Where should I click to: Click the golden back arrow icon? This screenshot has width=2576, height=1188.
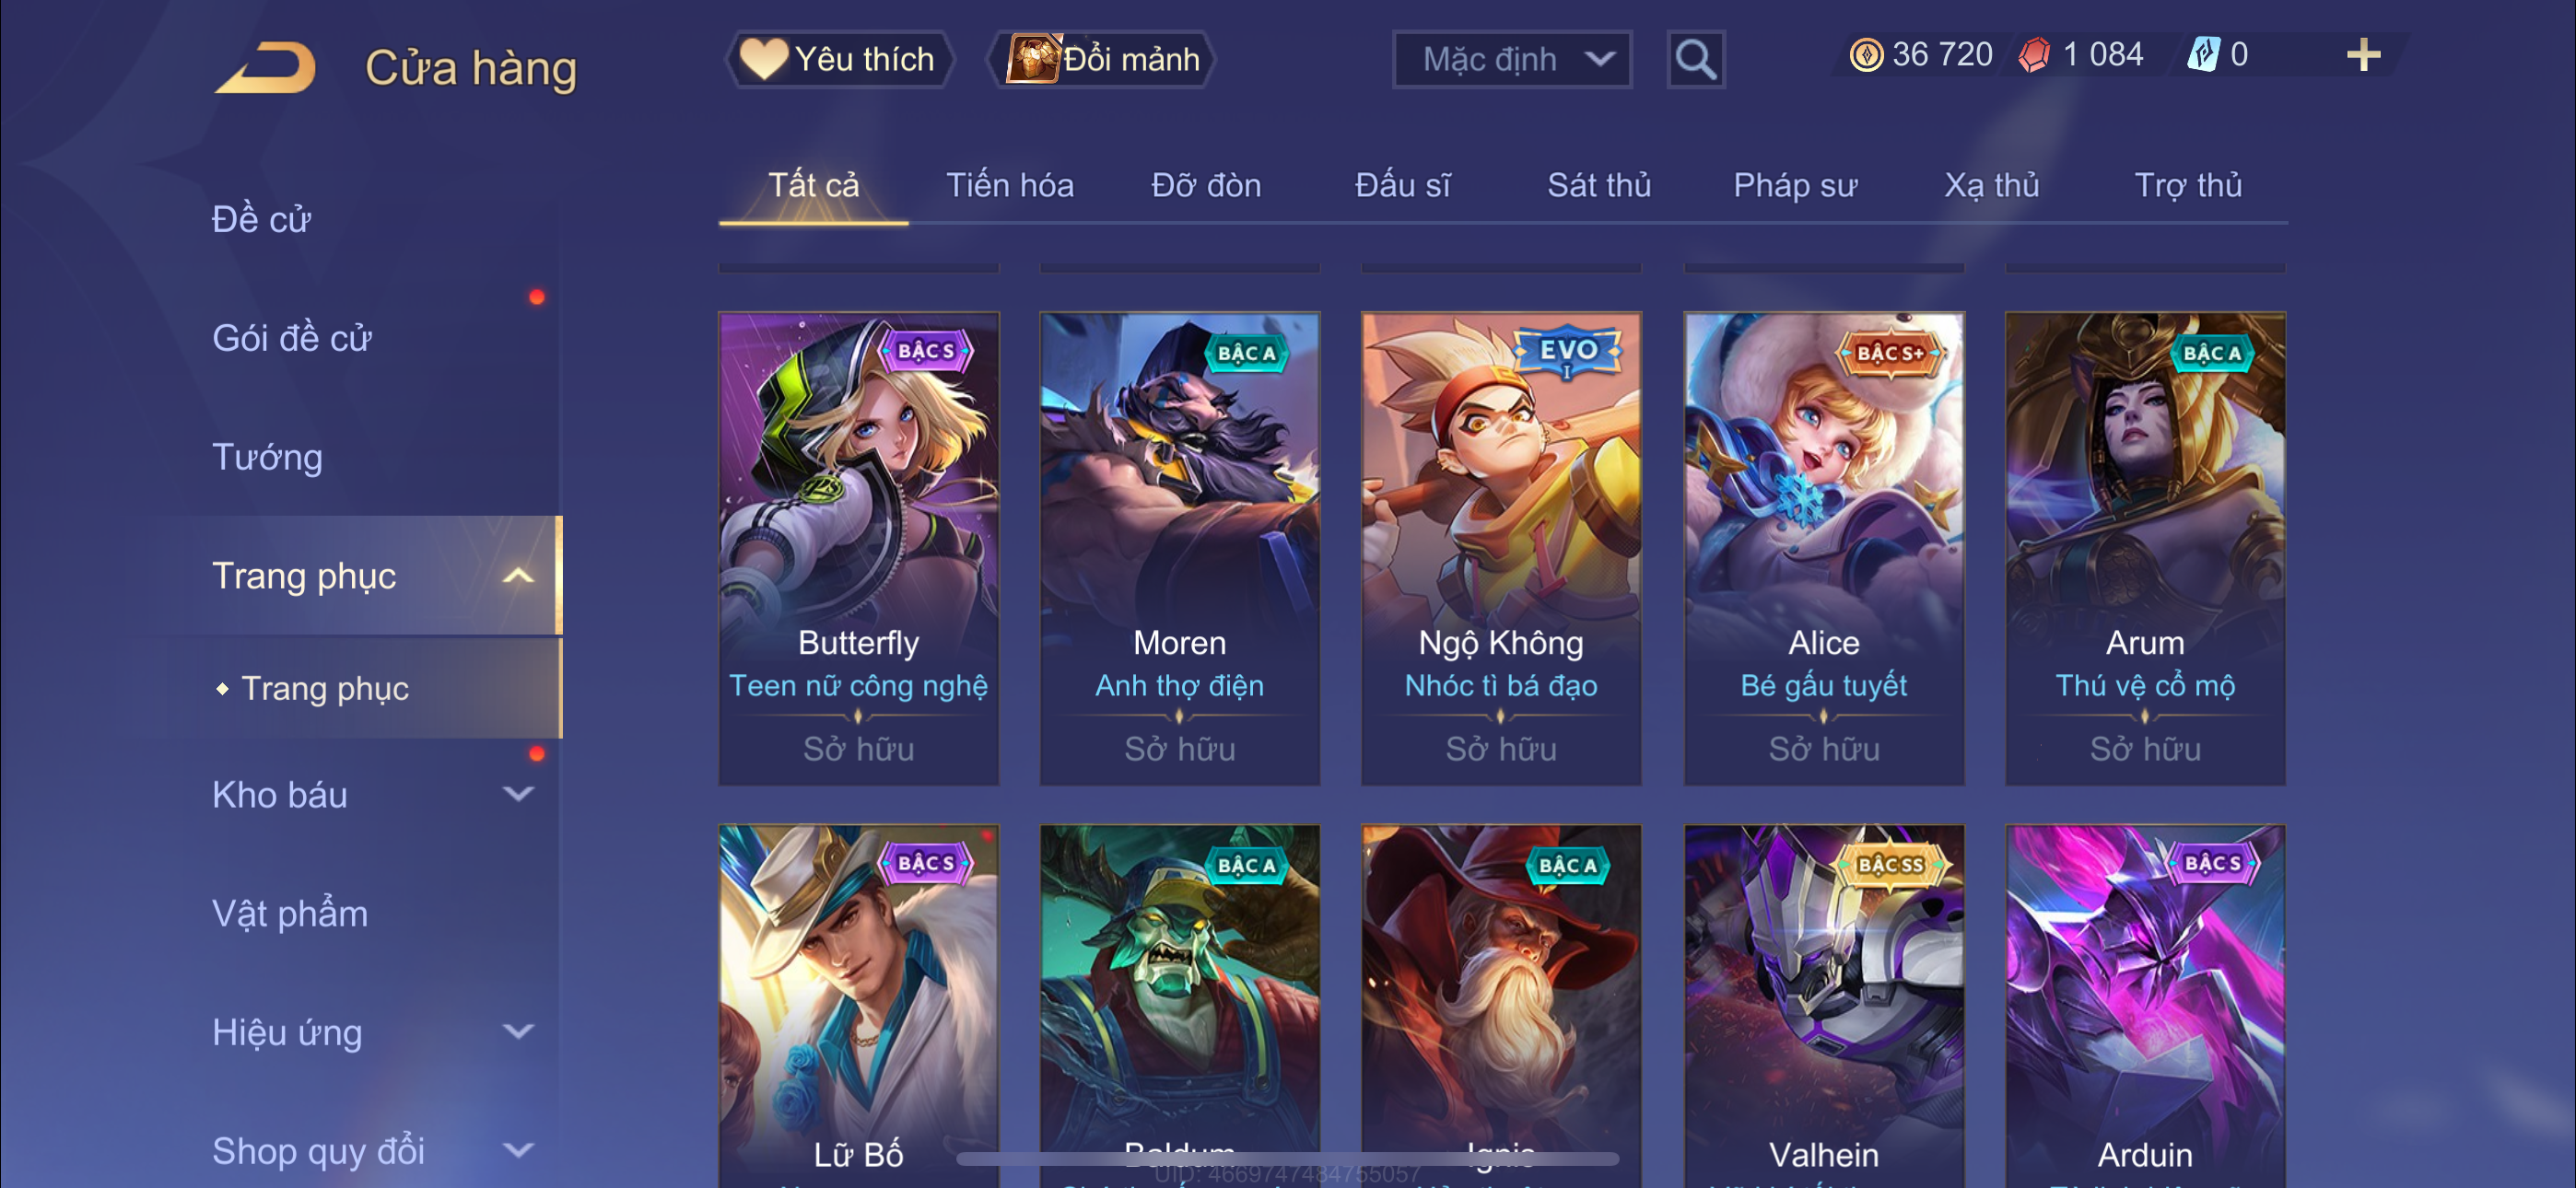(x=266, y=68)
